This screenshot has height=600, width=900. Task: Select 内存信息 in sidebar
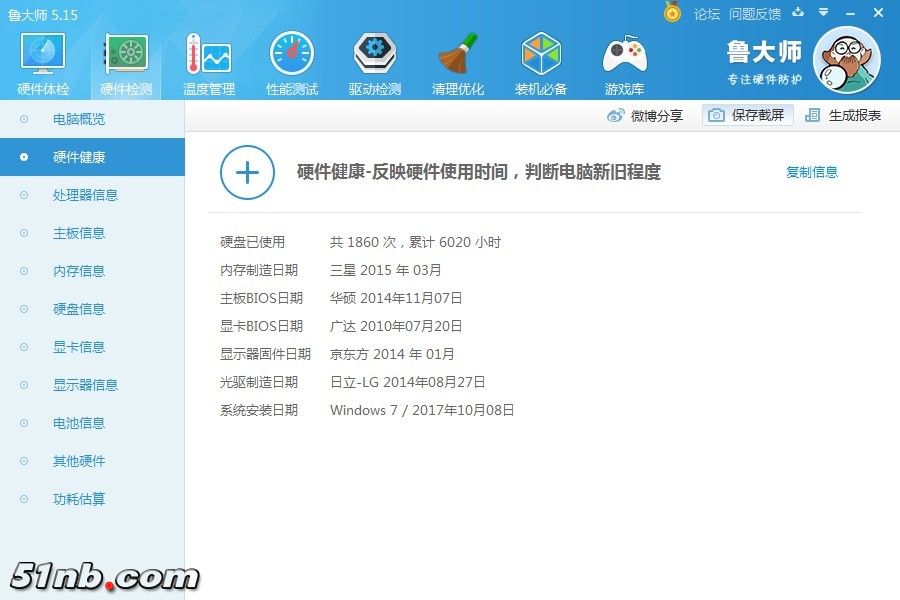pos(92,271)
